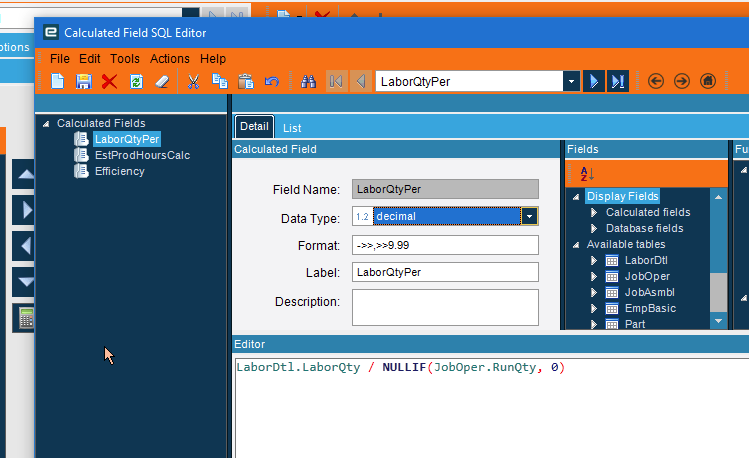Go to last record navigation icon
Screen dimensions: 749x458
coord(618,82)
